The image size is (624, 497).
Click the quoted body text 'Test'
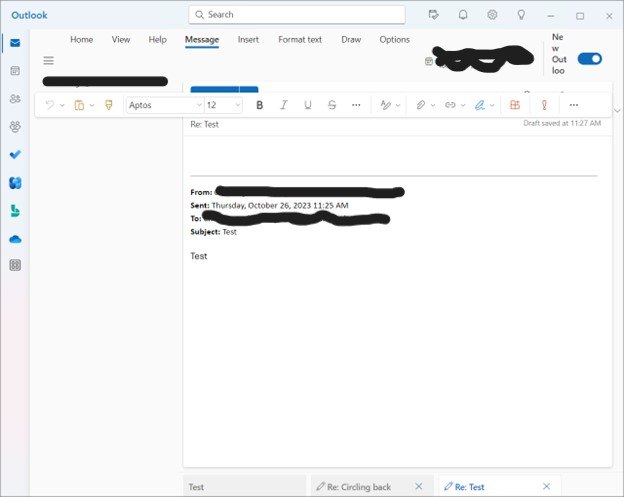[x=199, y=256]
